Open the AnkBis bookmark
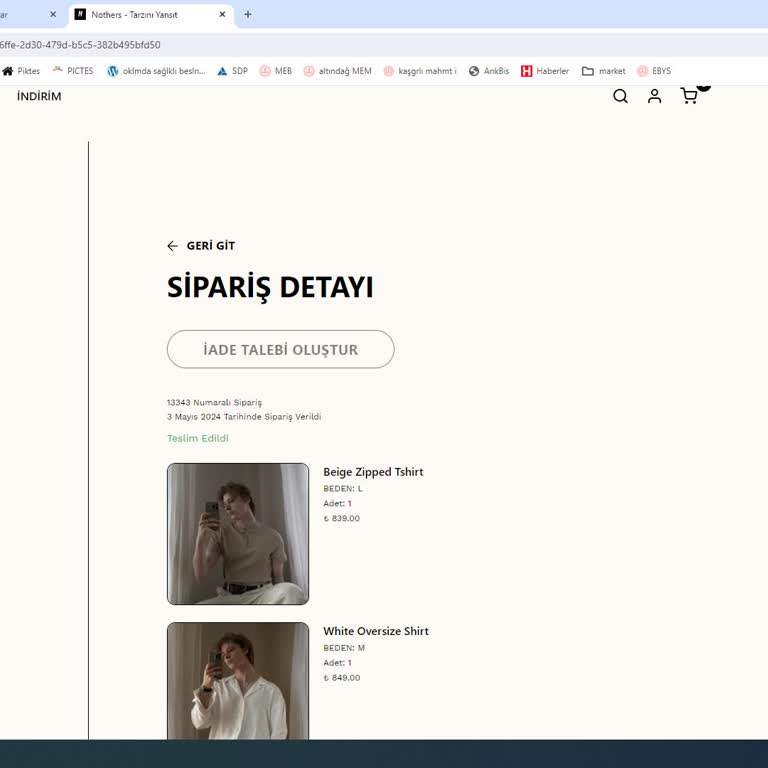 (x=489, y=71)
